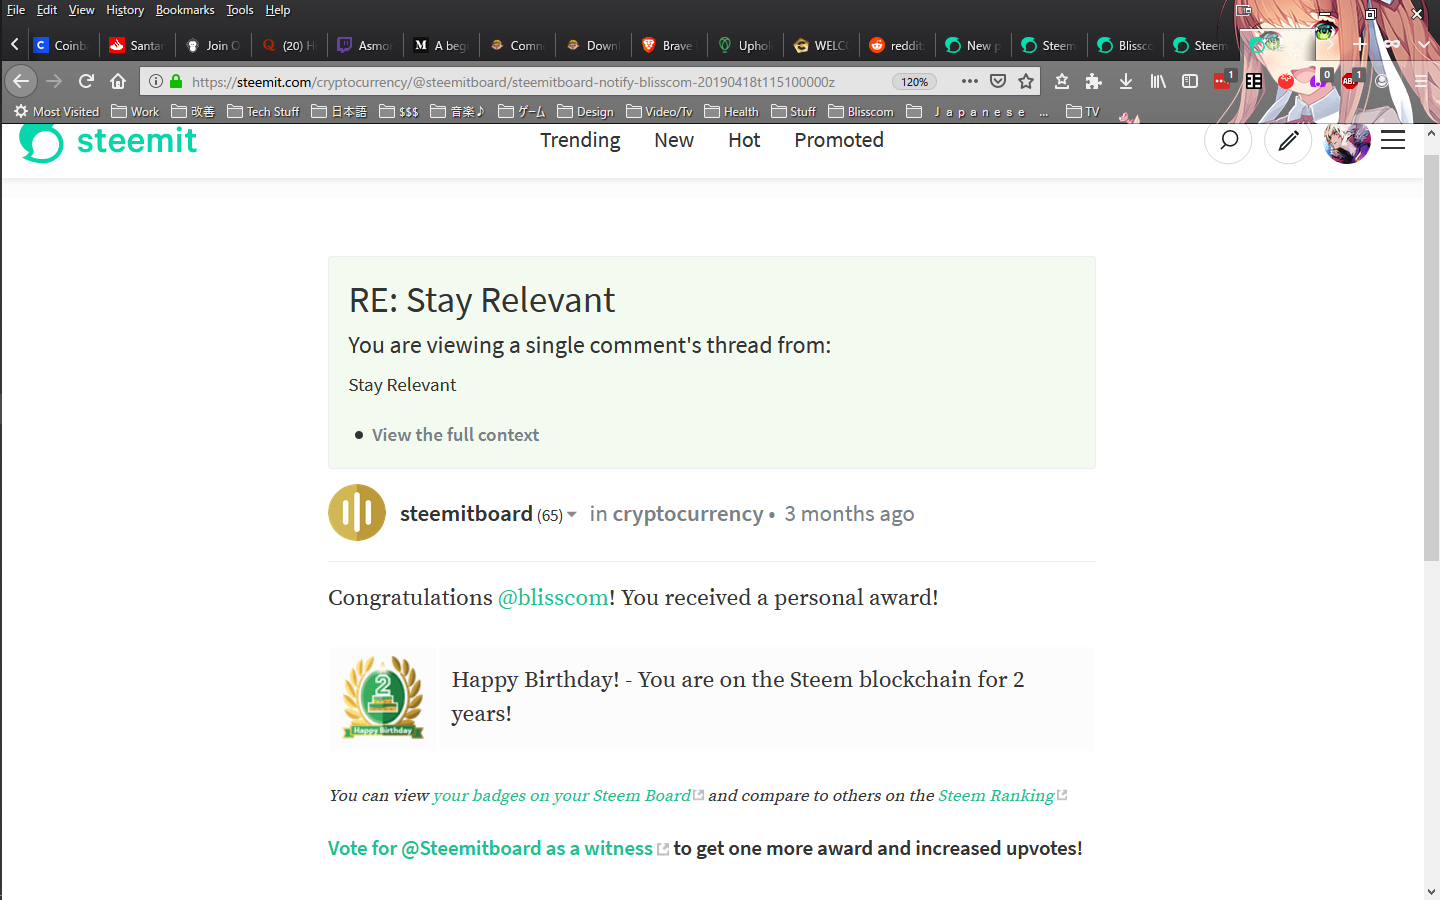
Task: Open the View the full context link
Action: pyautogui.click(x=455, y=434)
